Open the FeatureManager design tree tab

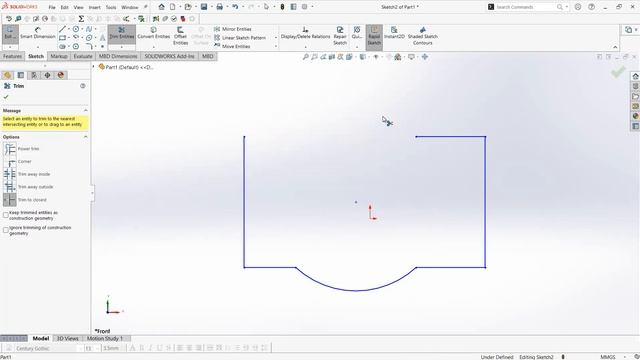(7, 75)
